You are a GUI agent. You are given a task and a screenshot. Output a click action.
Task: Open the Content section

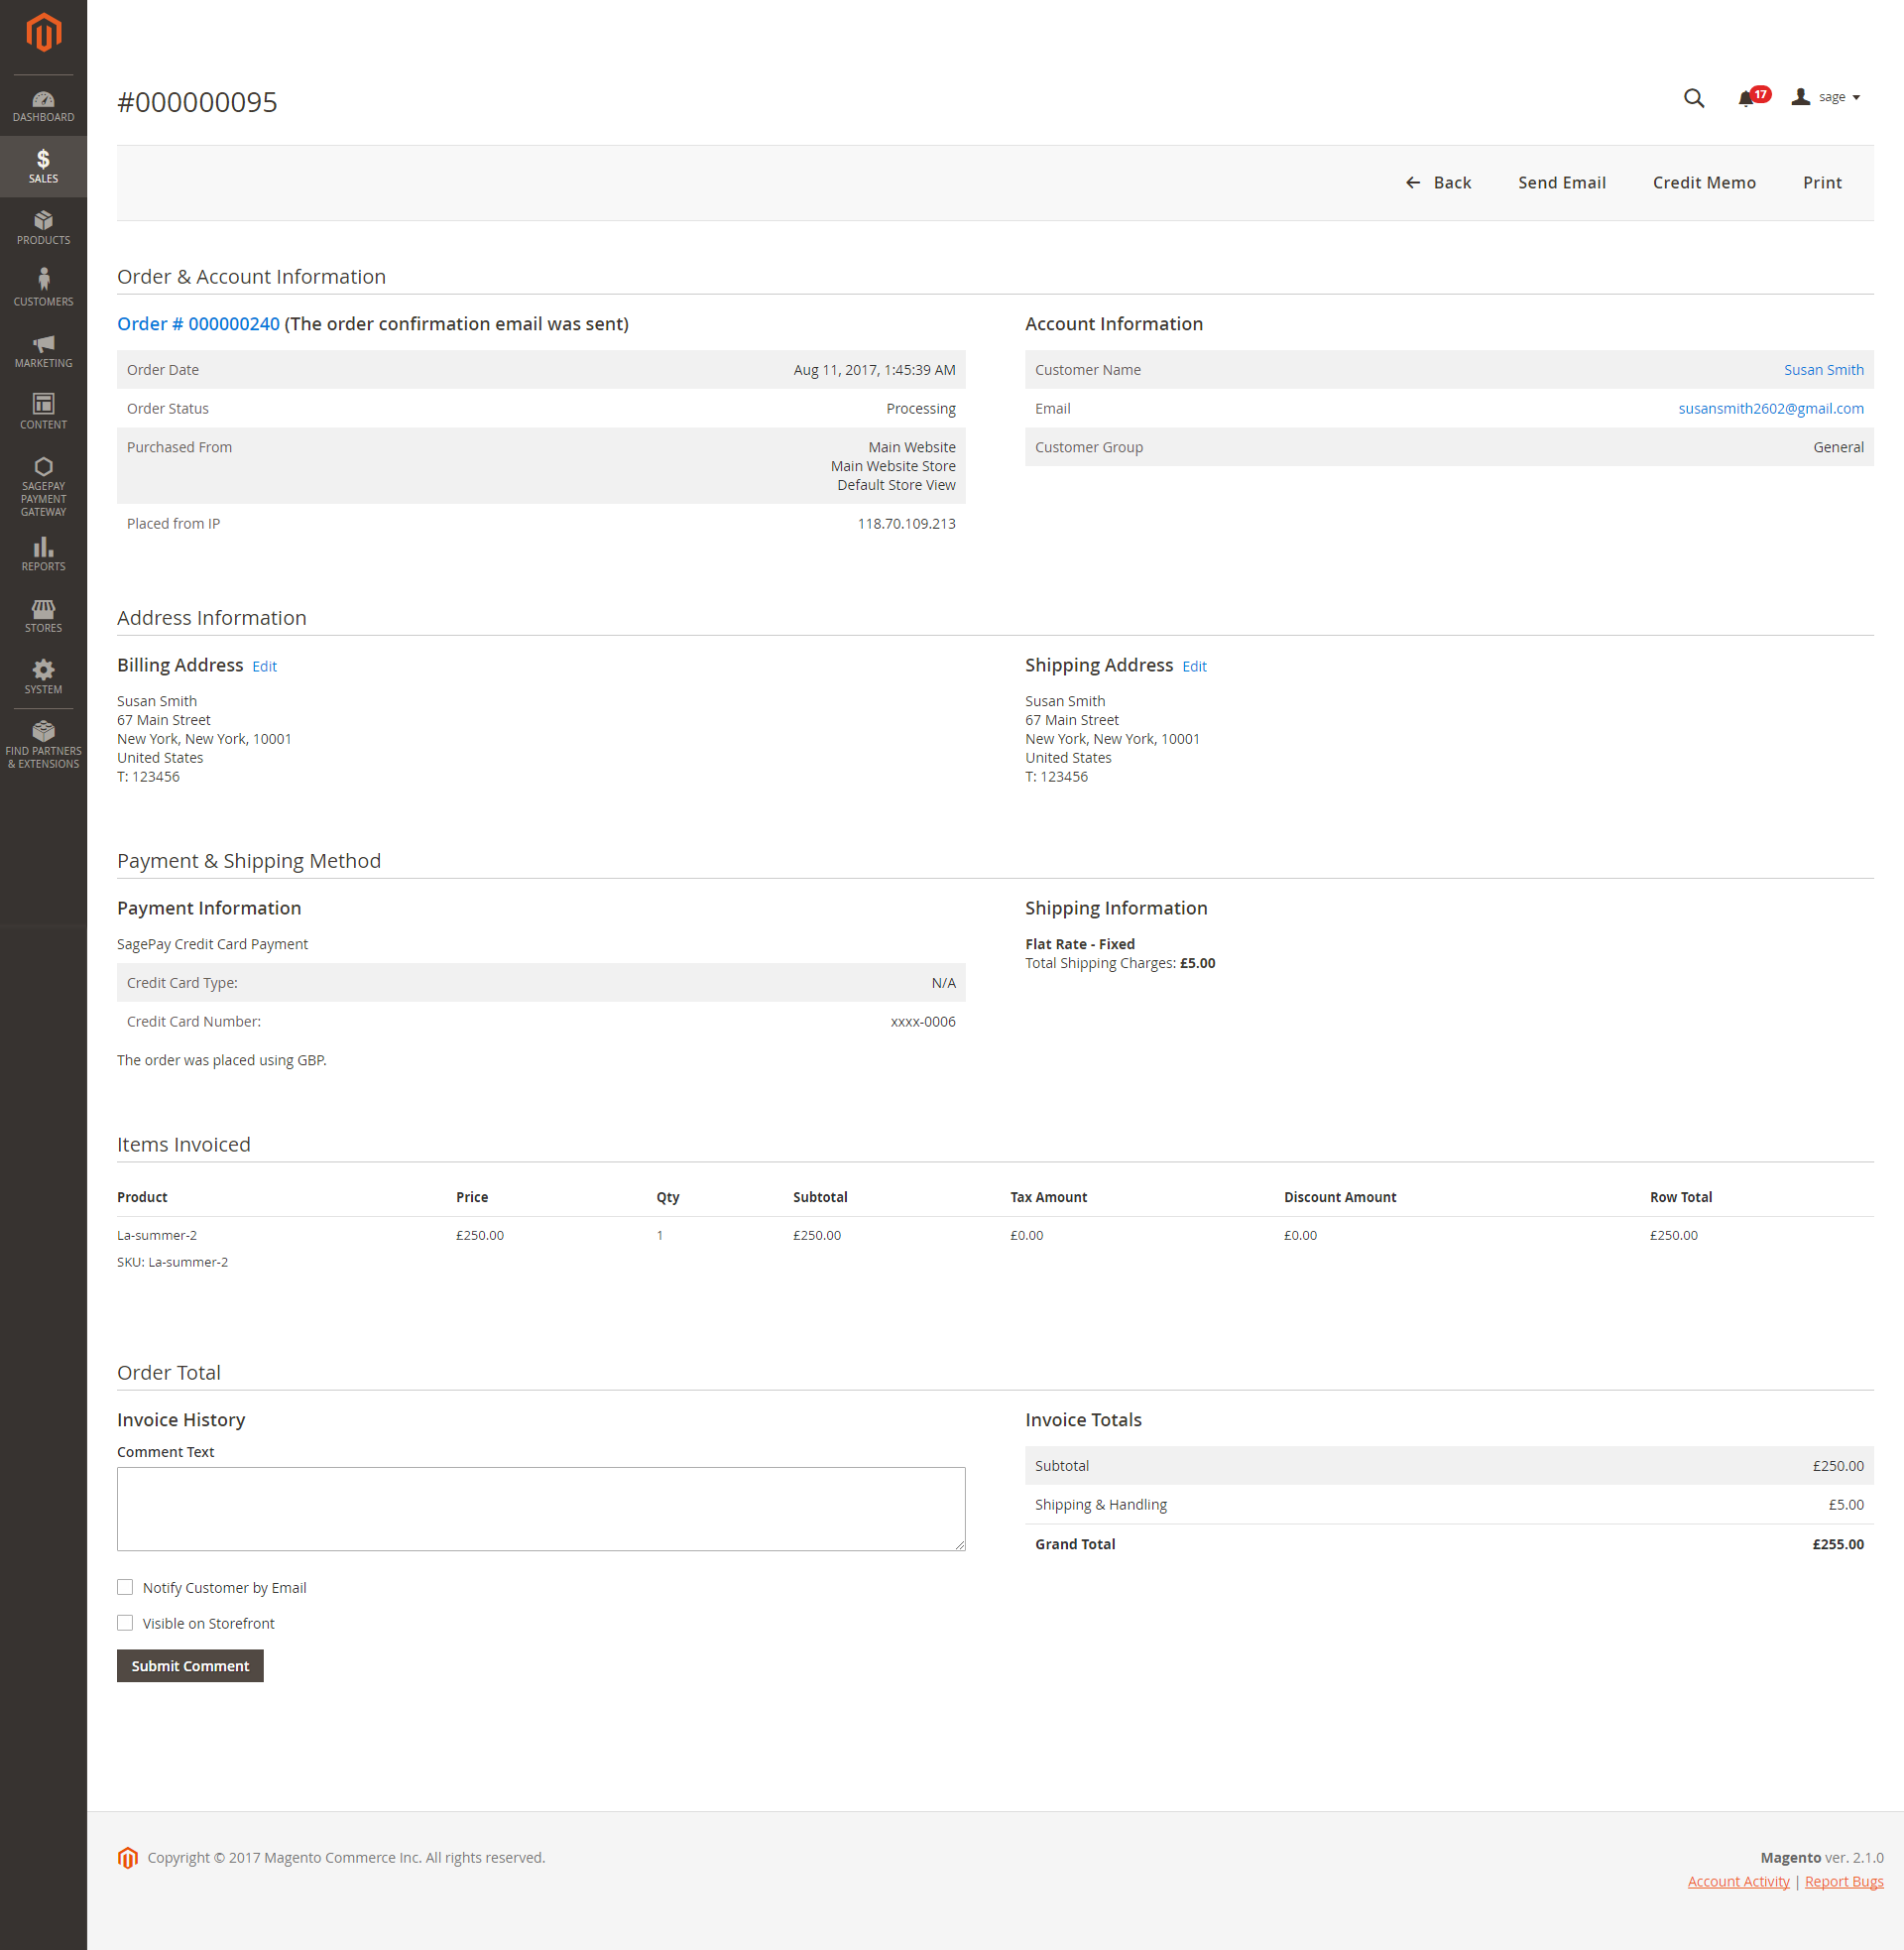pos(43,411)
